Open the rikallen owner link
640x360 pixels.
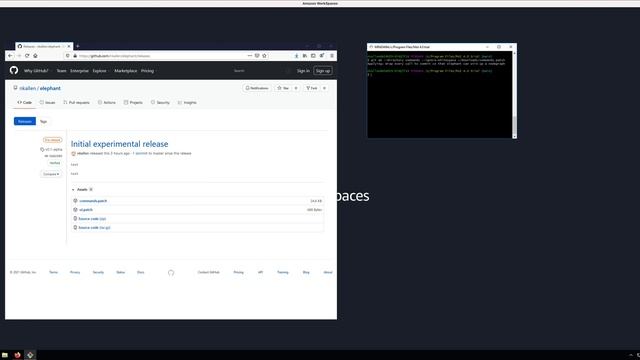[x=27, y=88]
